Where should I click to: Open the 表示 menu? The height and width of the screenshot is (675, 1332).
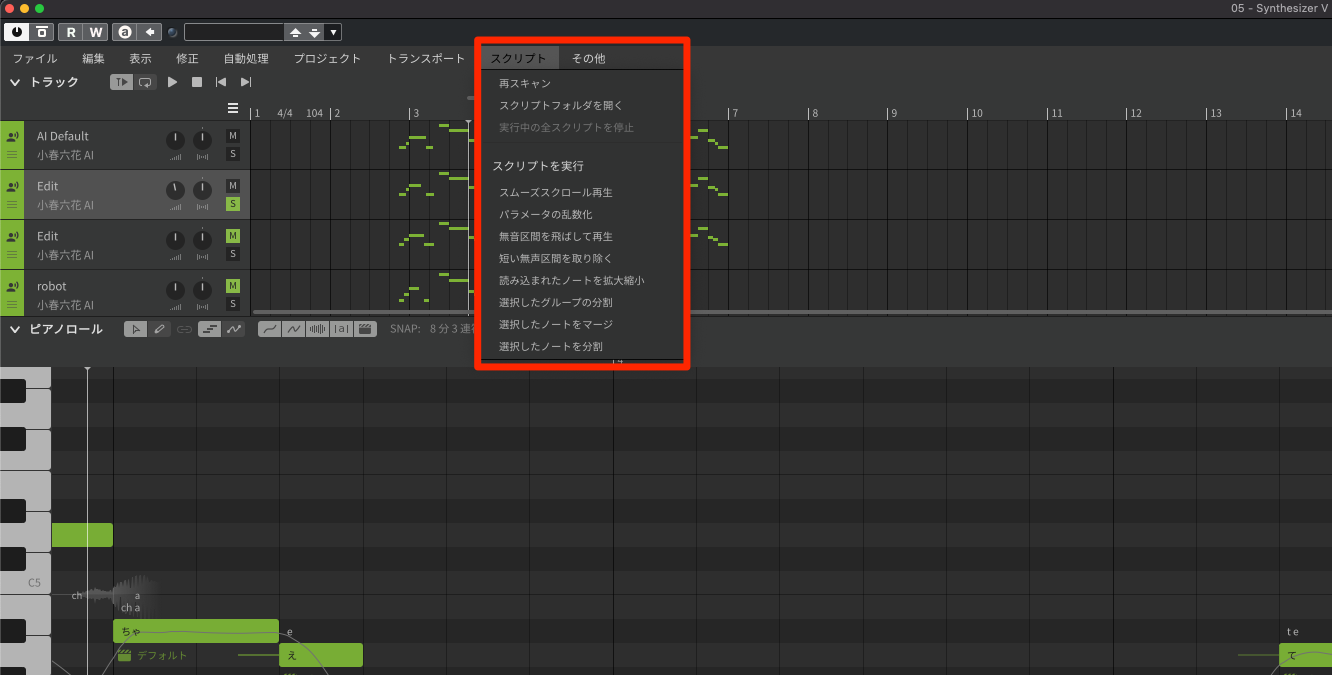[140, 58]
